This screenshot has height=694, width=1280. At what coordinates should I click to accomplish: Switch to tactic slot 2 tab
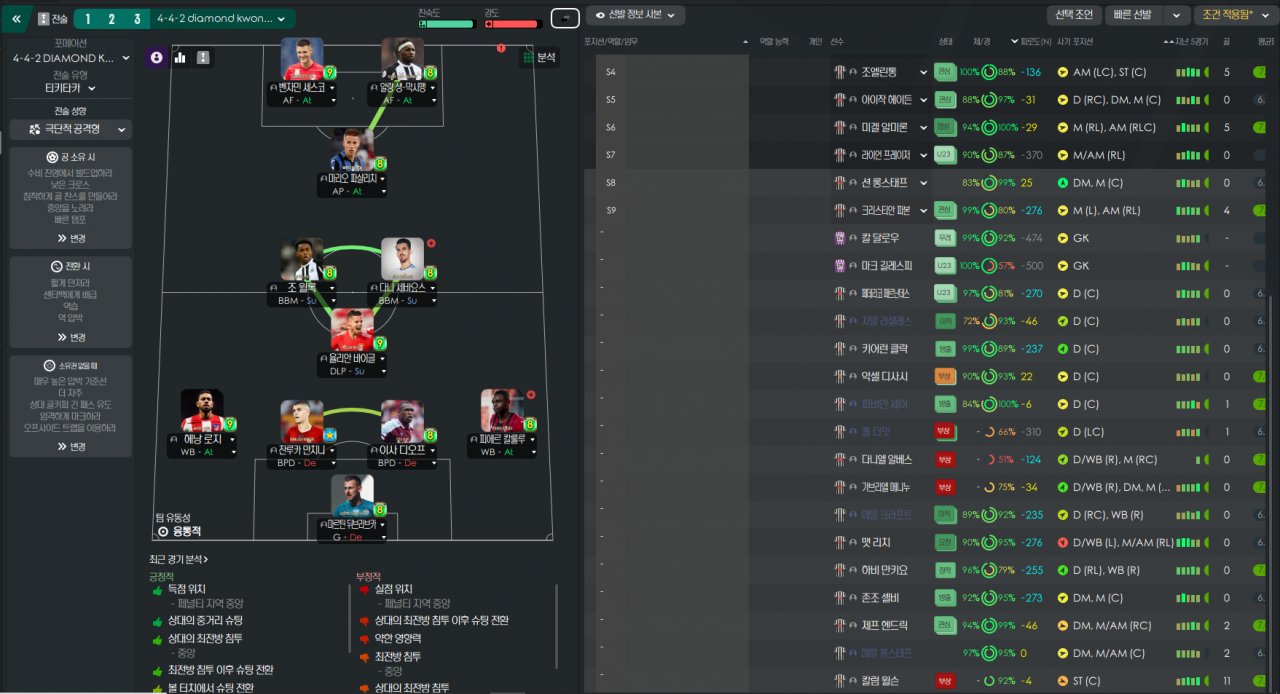(x=111, y=19)
